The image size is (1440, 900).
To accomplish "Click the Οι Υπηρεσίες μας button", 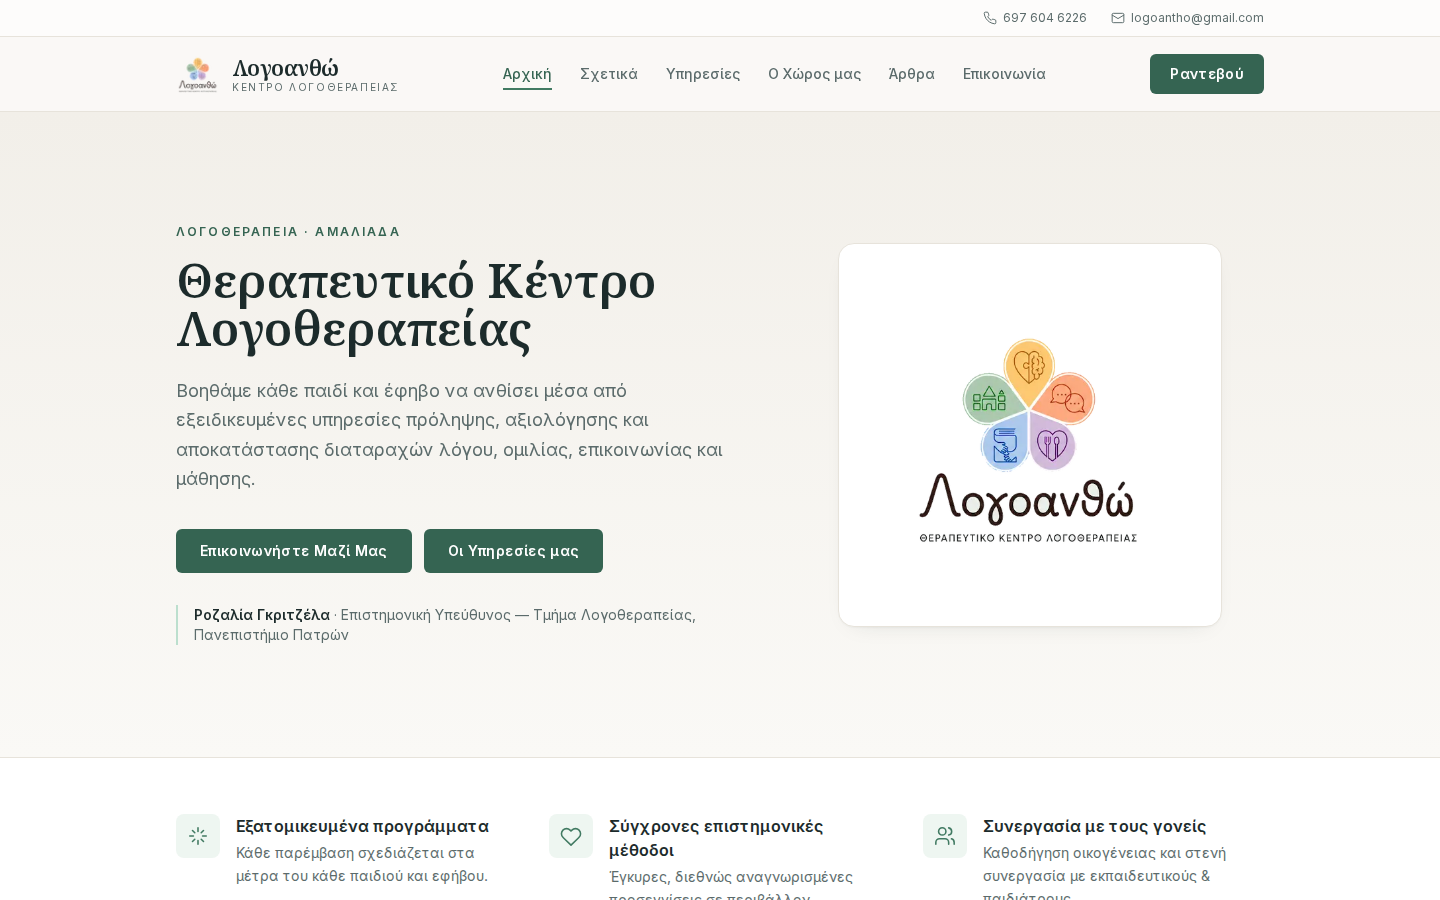I will coord(513,551).
